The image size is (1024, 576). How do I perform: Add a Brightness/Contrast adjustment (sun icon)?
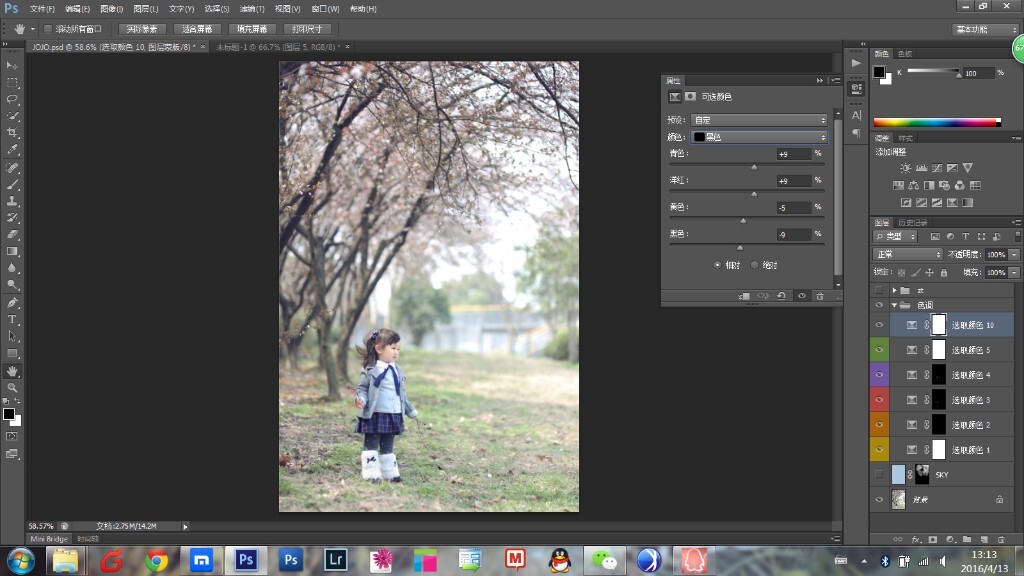click(905, 168)
